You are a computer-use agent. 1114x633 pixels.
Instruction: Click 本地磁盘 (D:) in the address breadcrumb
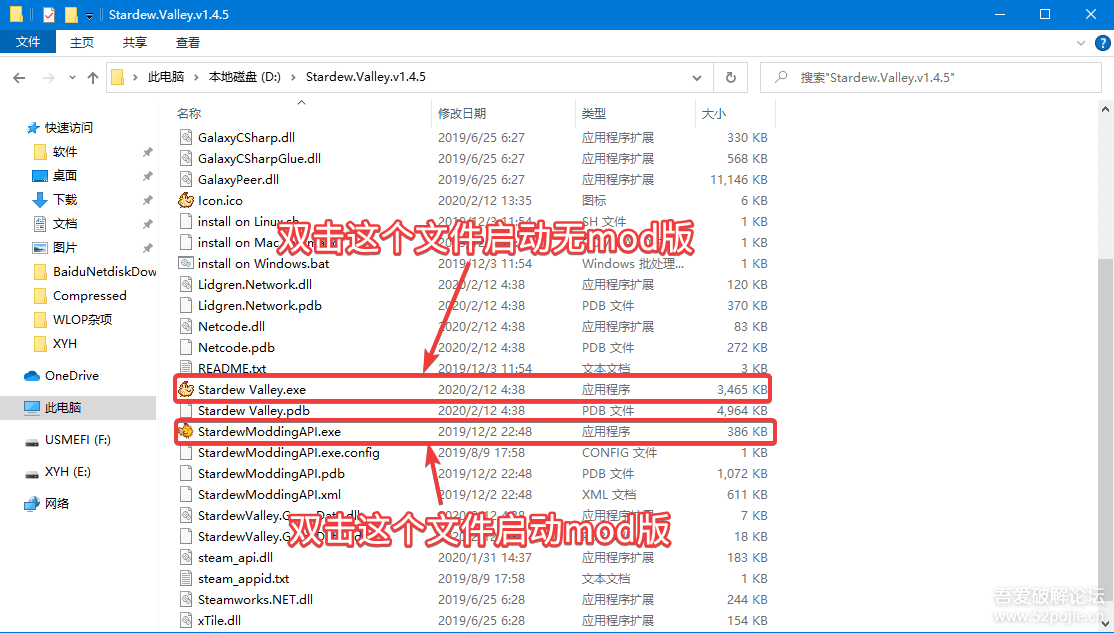tap(244, 77)
